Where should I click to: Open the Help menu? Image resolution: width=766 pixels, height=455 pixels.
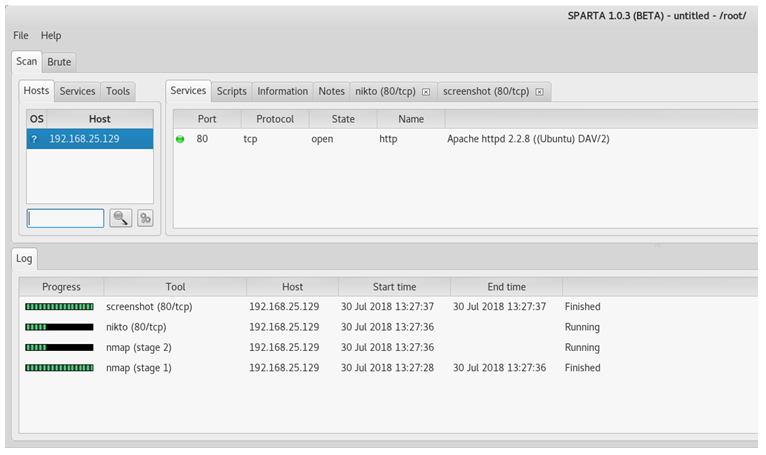tap(51, 36)
